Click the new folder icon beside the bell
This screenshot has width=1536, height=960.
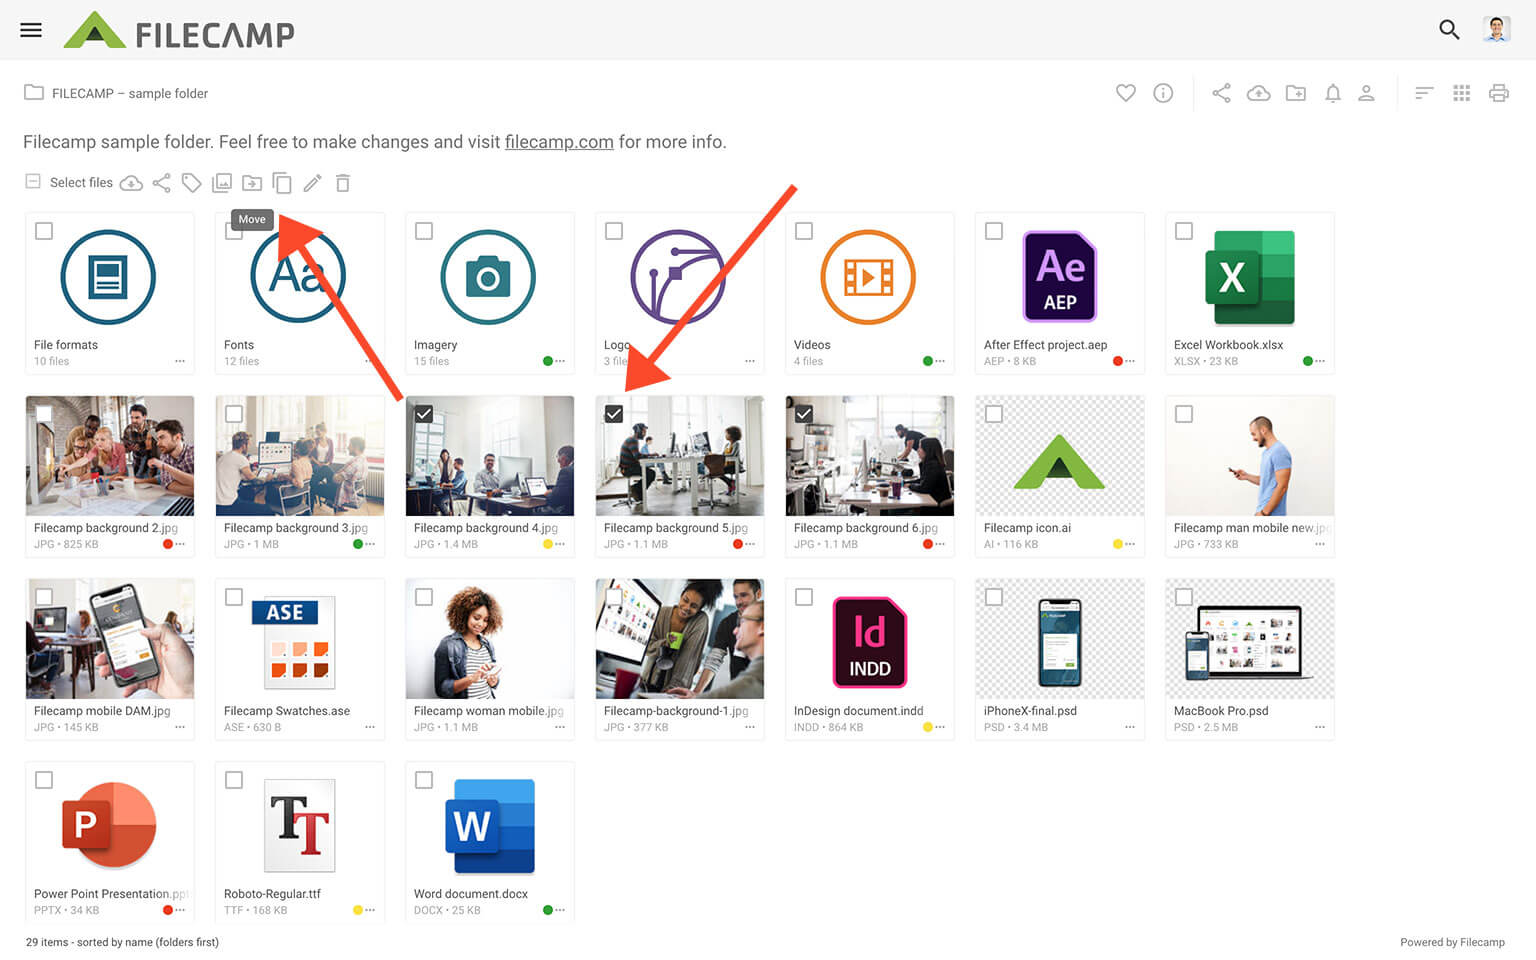[x=1296, y=93]
